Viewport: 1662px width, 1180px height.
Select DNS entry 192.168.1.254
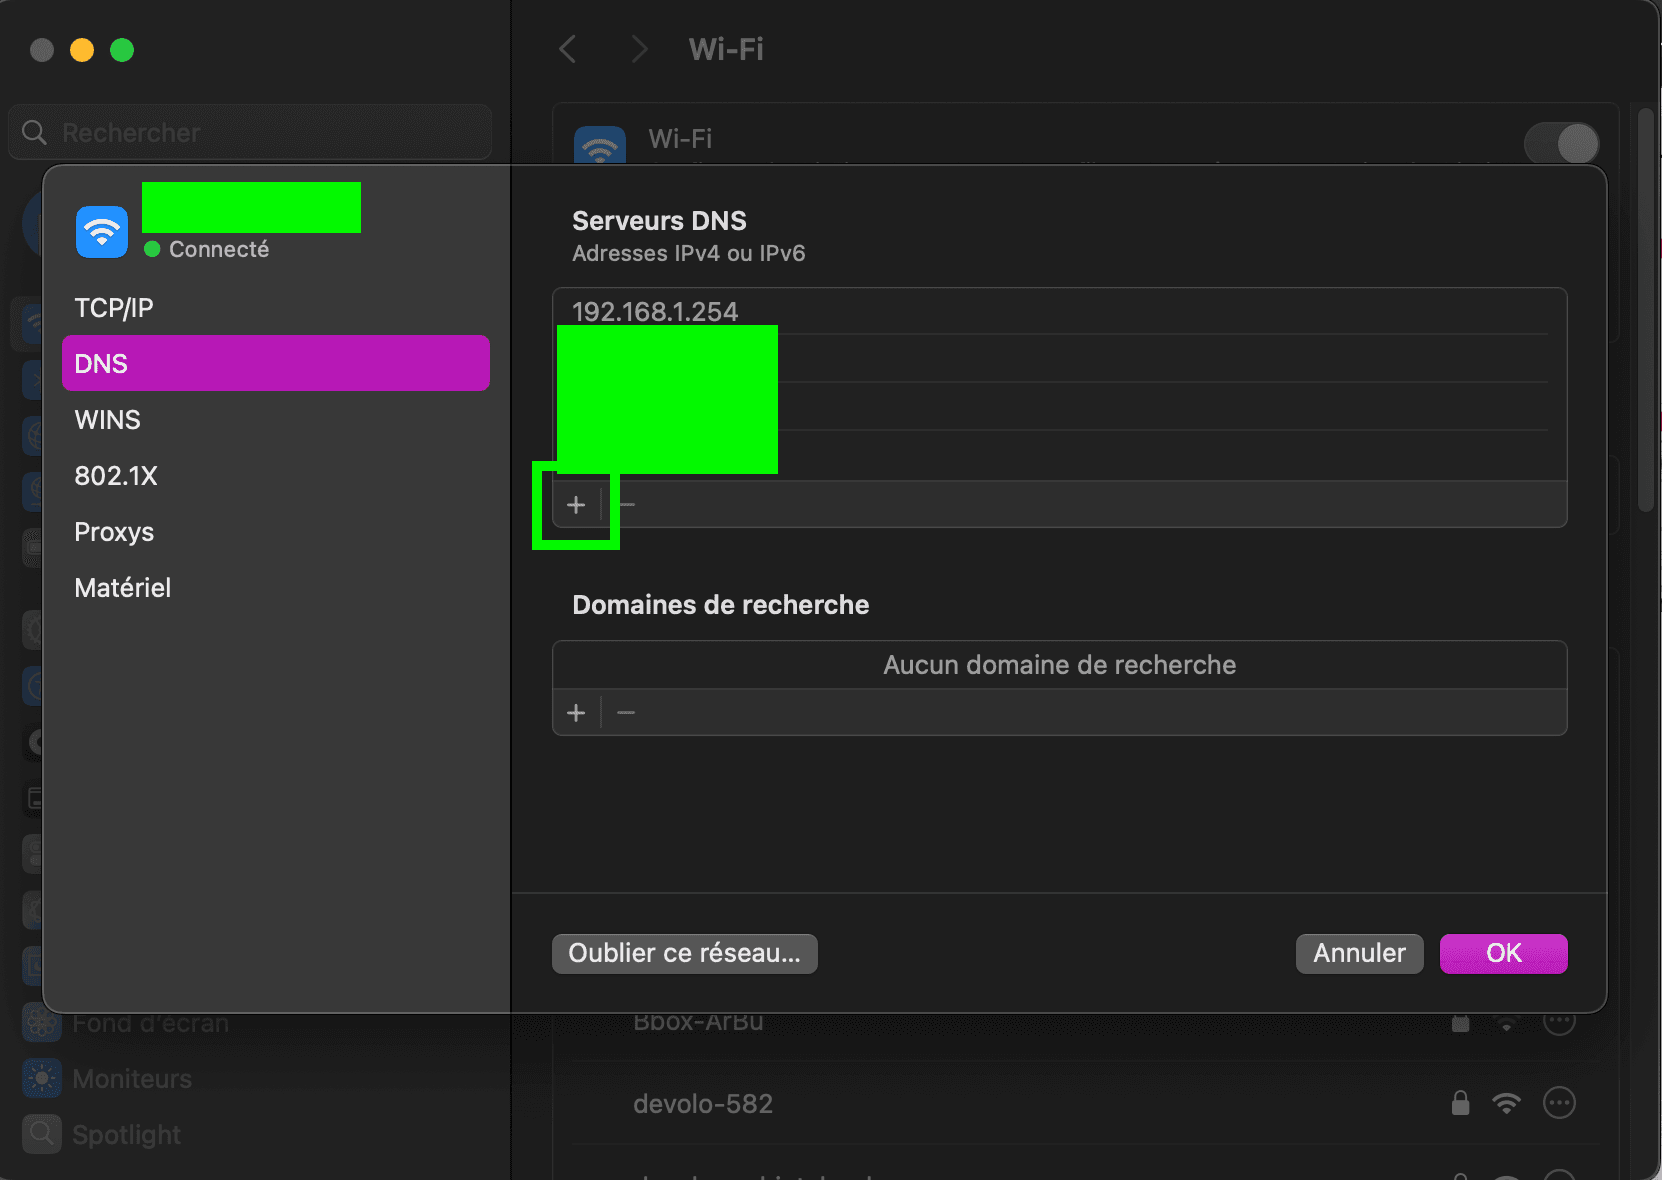click(1060, 312)
